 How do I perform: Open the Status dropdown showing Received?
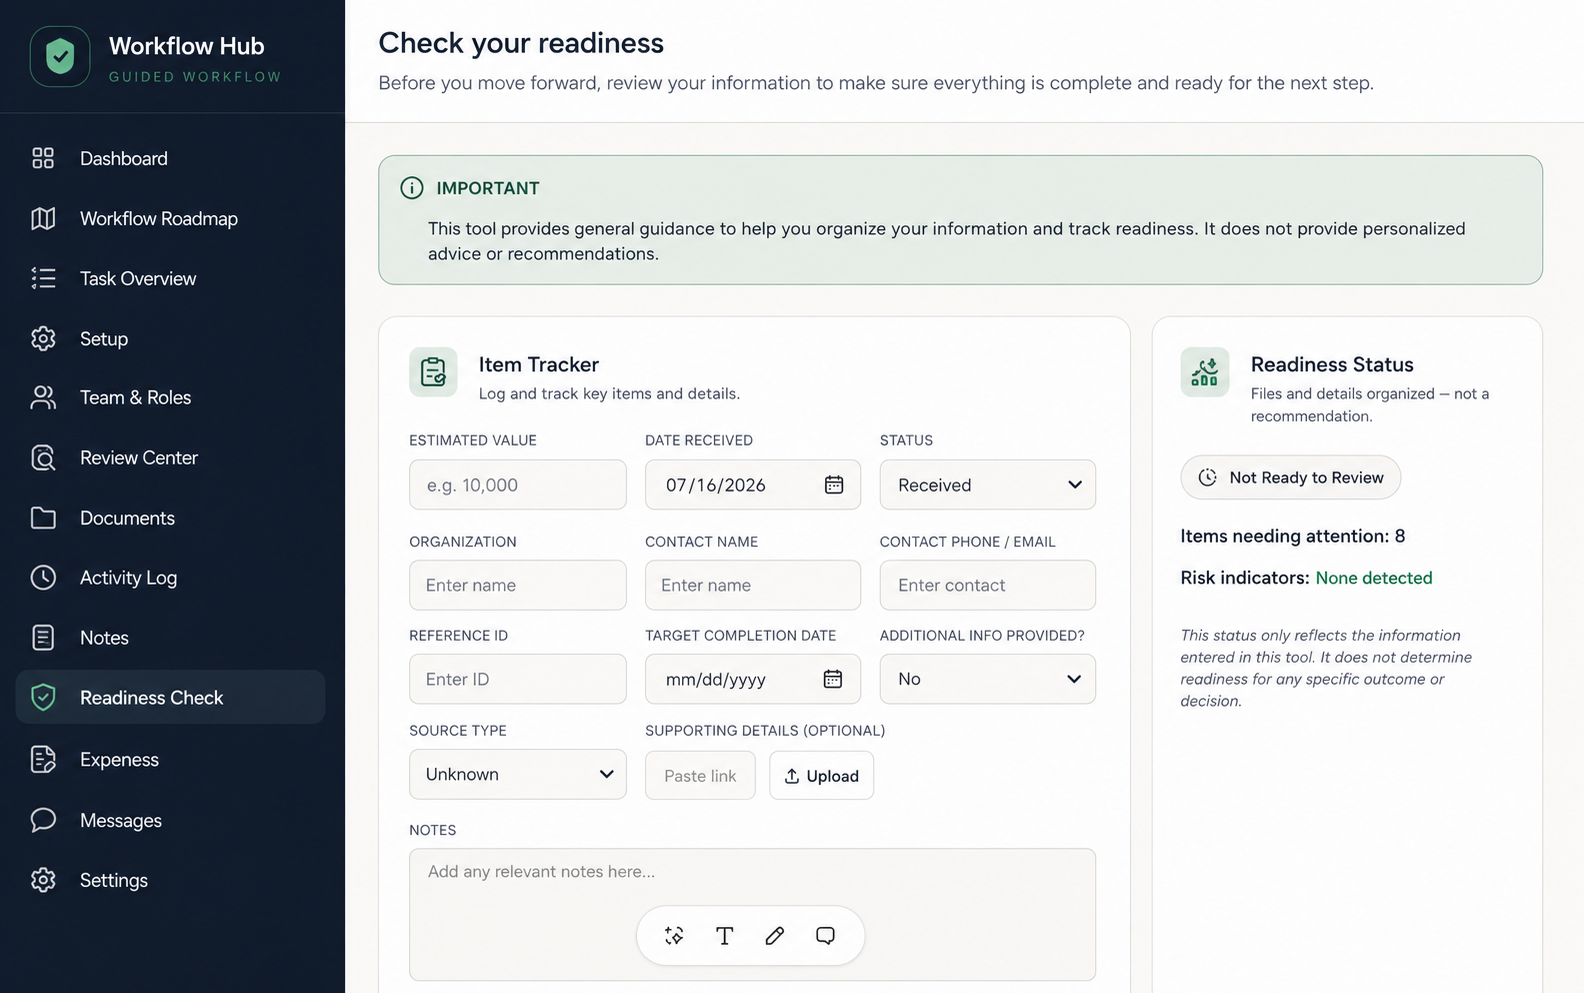point(988,485)
